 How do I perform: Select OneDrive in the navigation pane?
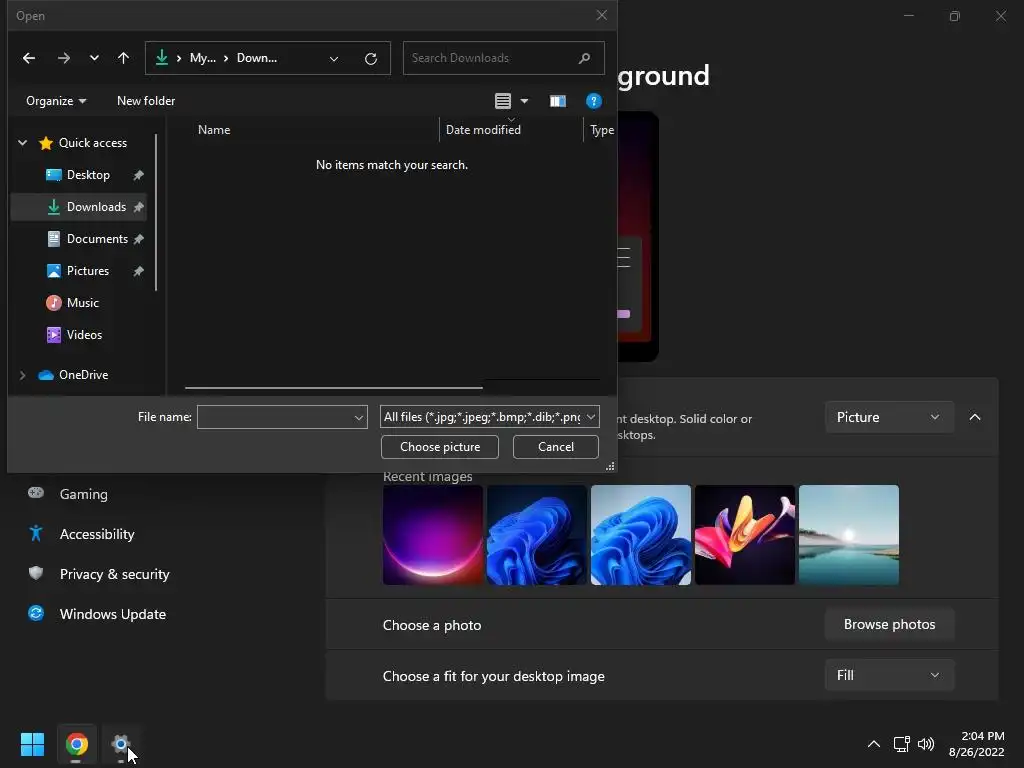pos(83,375)
